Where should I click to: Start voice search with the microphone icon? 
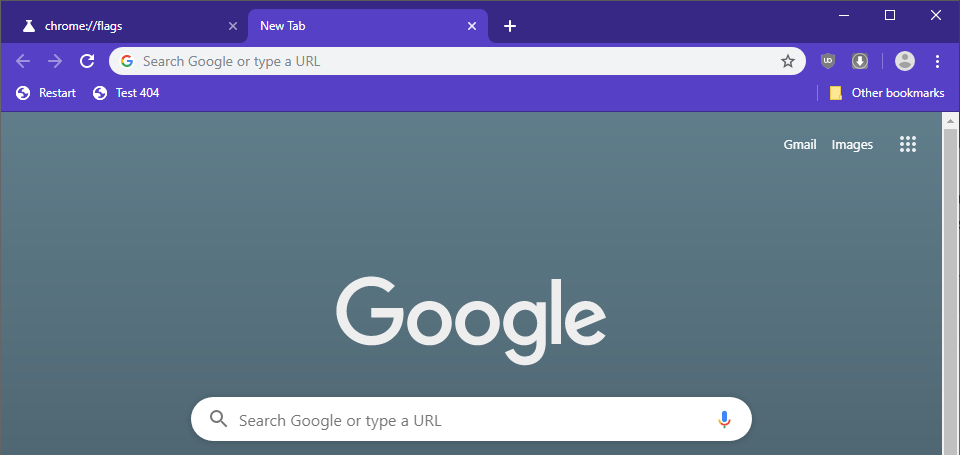pos(724,419)
